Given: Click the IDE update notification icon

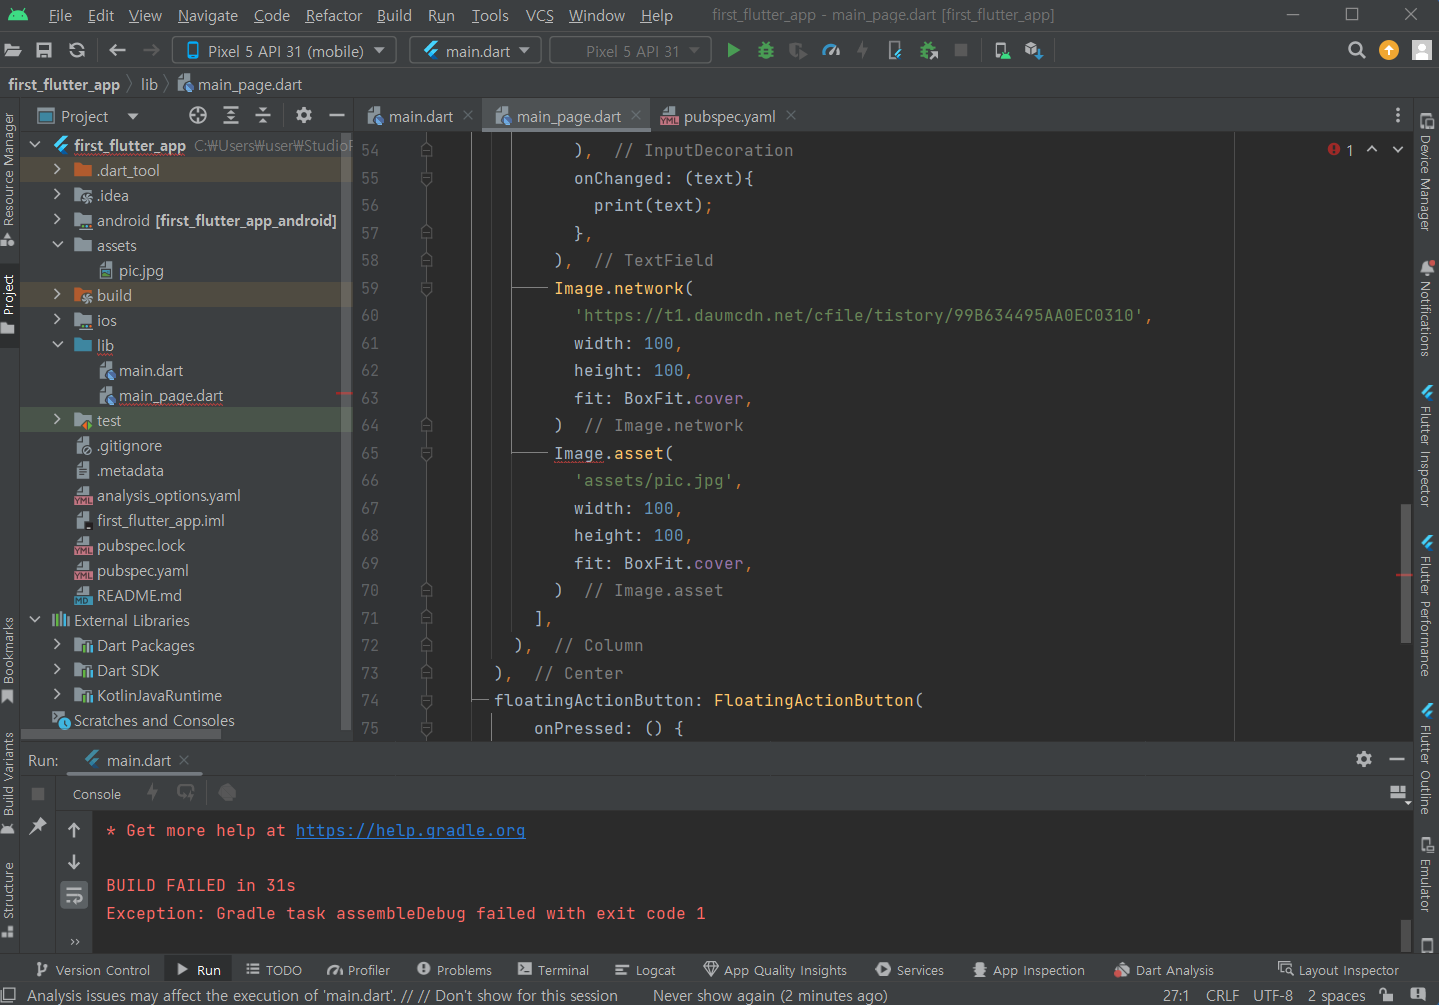Looking at the screenshot, I should click(1389, 51).
